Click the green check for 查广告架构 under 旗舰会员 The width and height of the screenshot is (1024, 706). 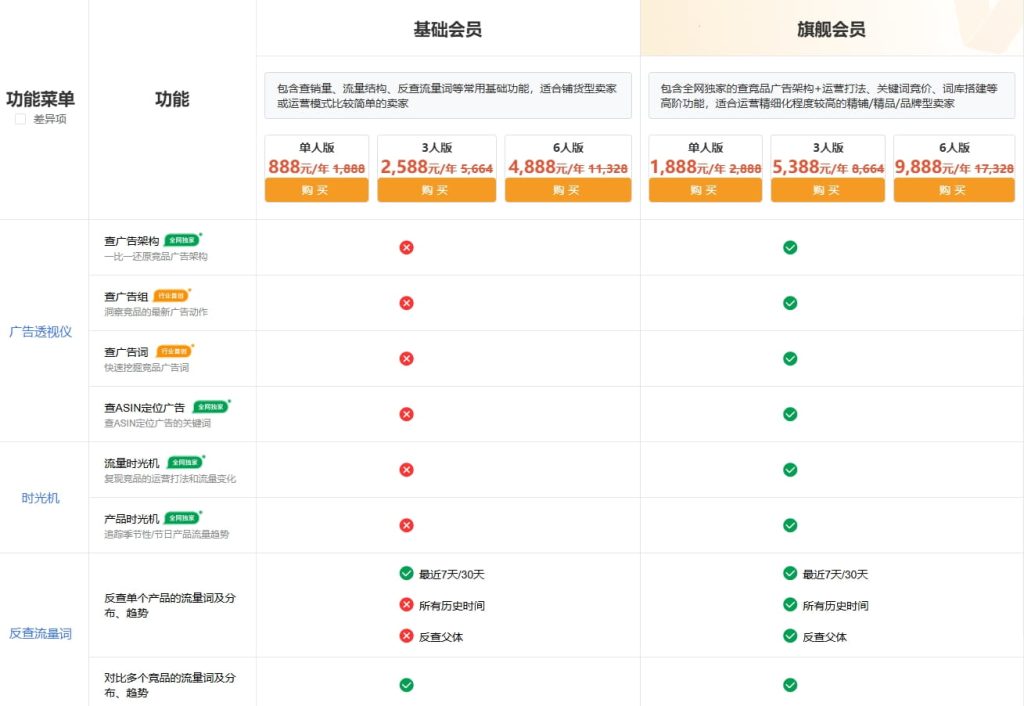pyautogui.click(x=789, y=247)
